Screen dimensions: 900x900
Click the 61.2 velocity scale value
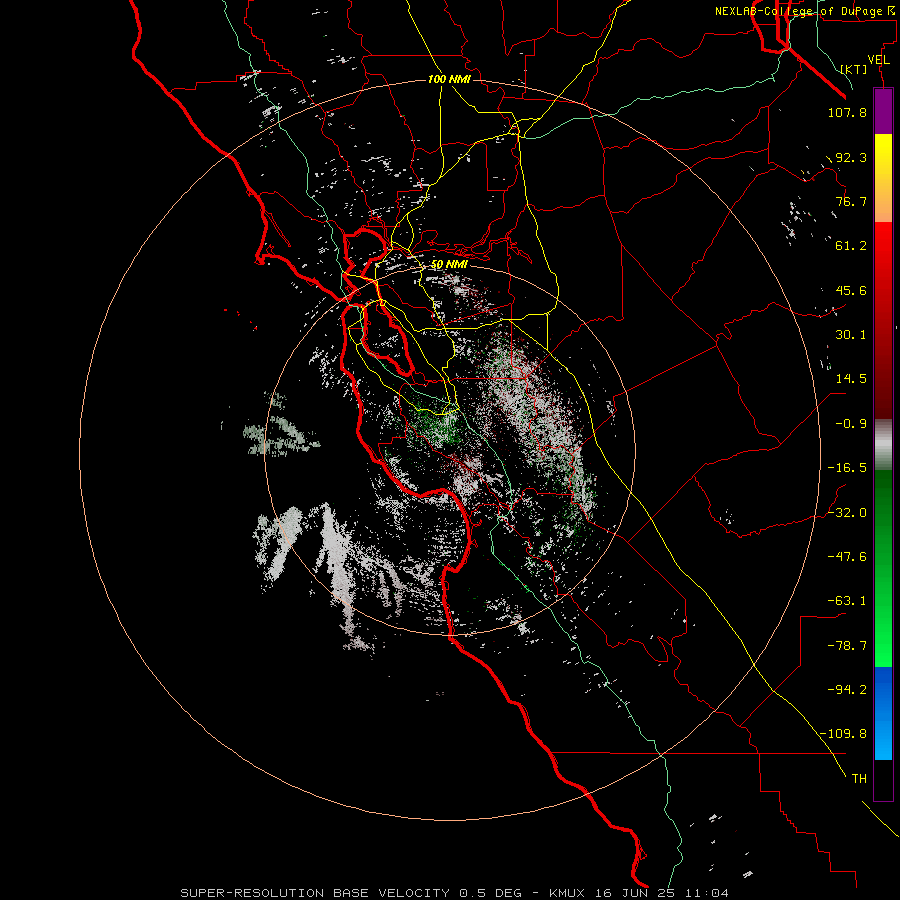coord(851,246)
